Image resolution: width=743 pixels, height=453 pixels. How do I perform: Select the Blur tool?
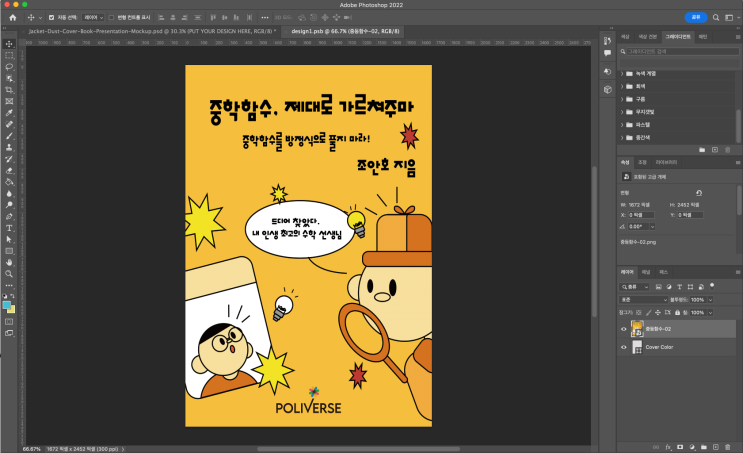click(9, 193)
